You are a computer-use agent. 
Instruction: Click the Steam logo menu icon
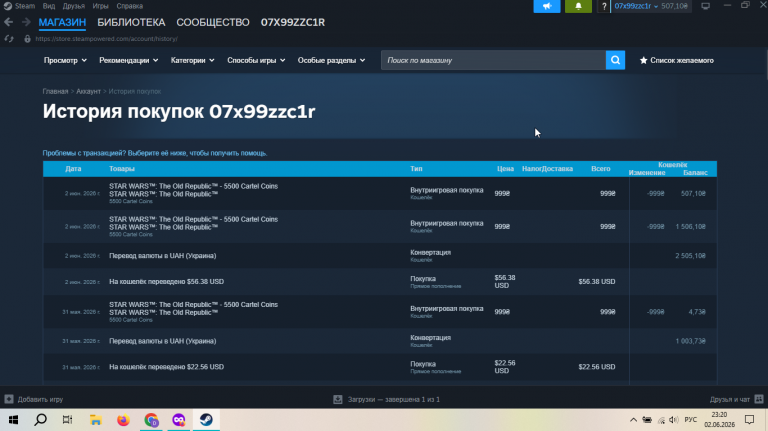(x=7, y=6)
